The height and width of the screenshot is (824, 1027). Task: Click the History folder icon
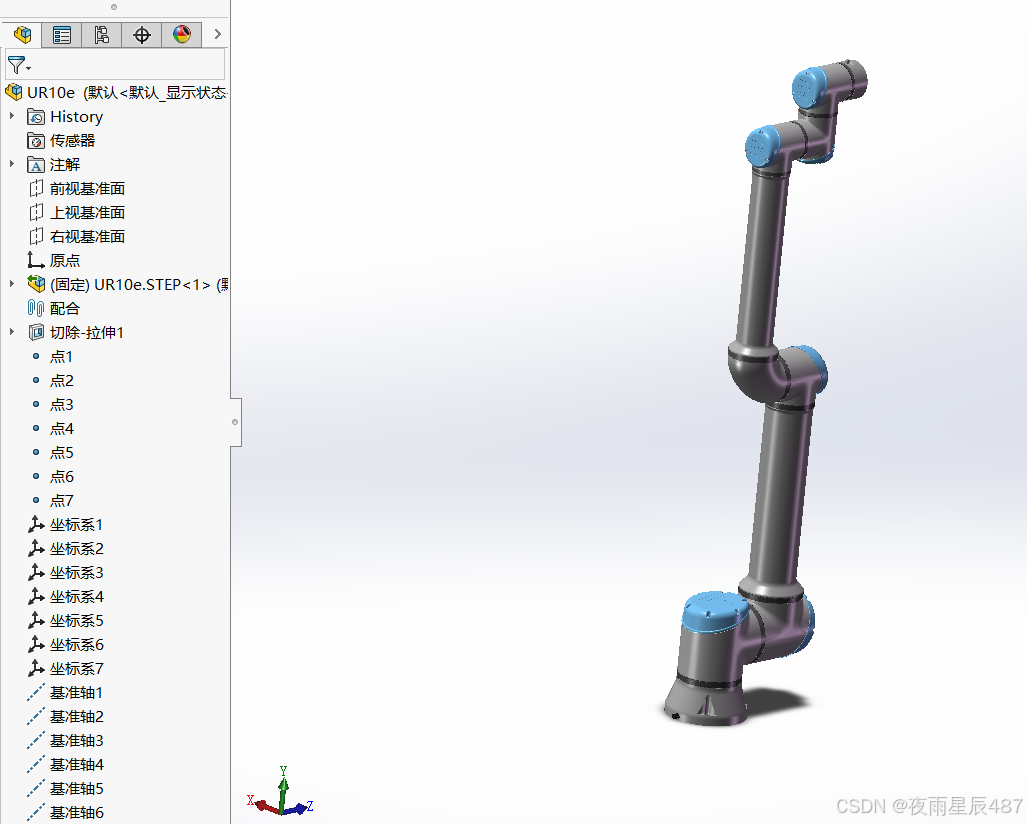click(x=36, y=117)
